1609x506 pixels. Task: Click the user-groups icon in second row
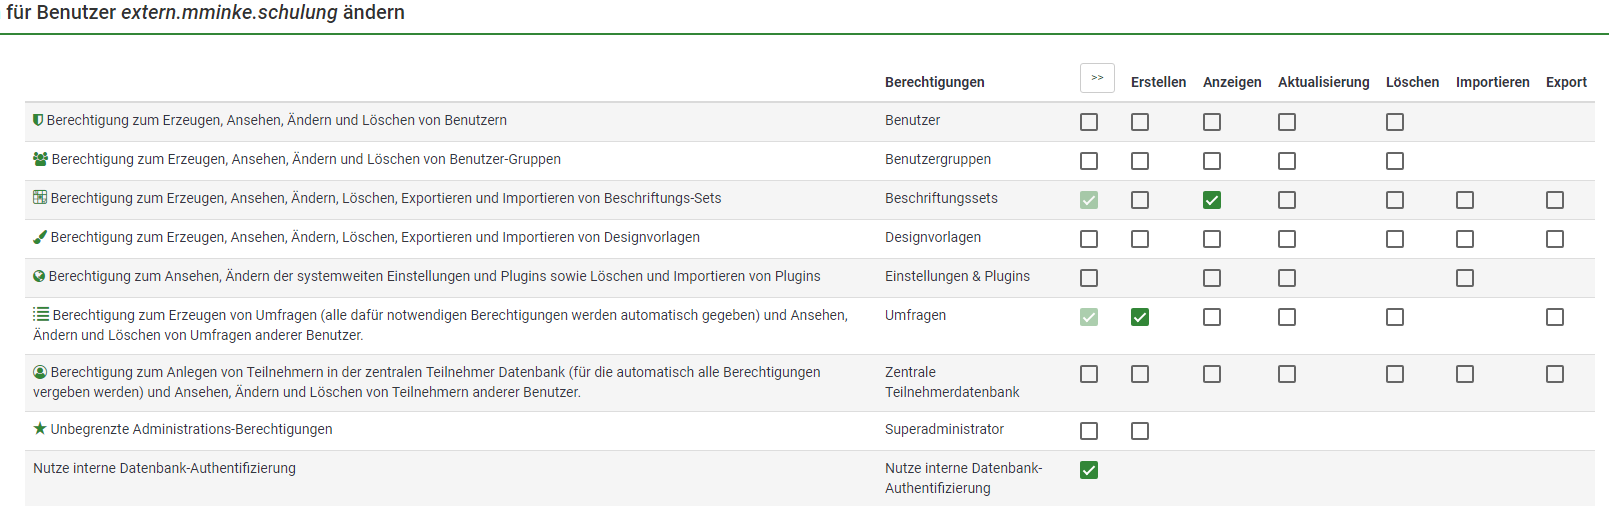(x=40, y=159)
